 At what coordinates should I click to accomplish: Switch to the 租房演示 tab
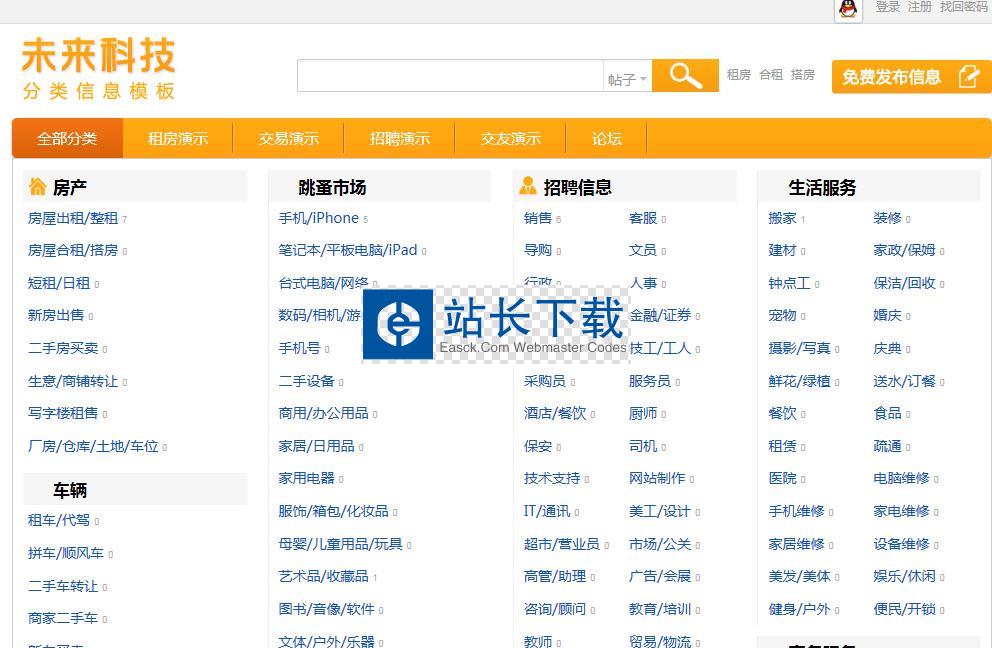(x=178, y=139)
